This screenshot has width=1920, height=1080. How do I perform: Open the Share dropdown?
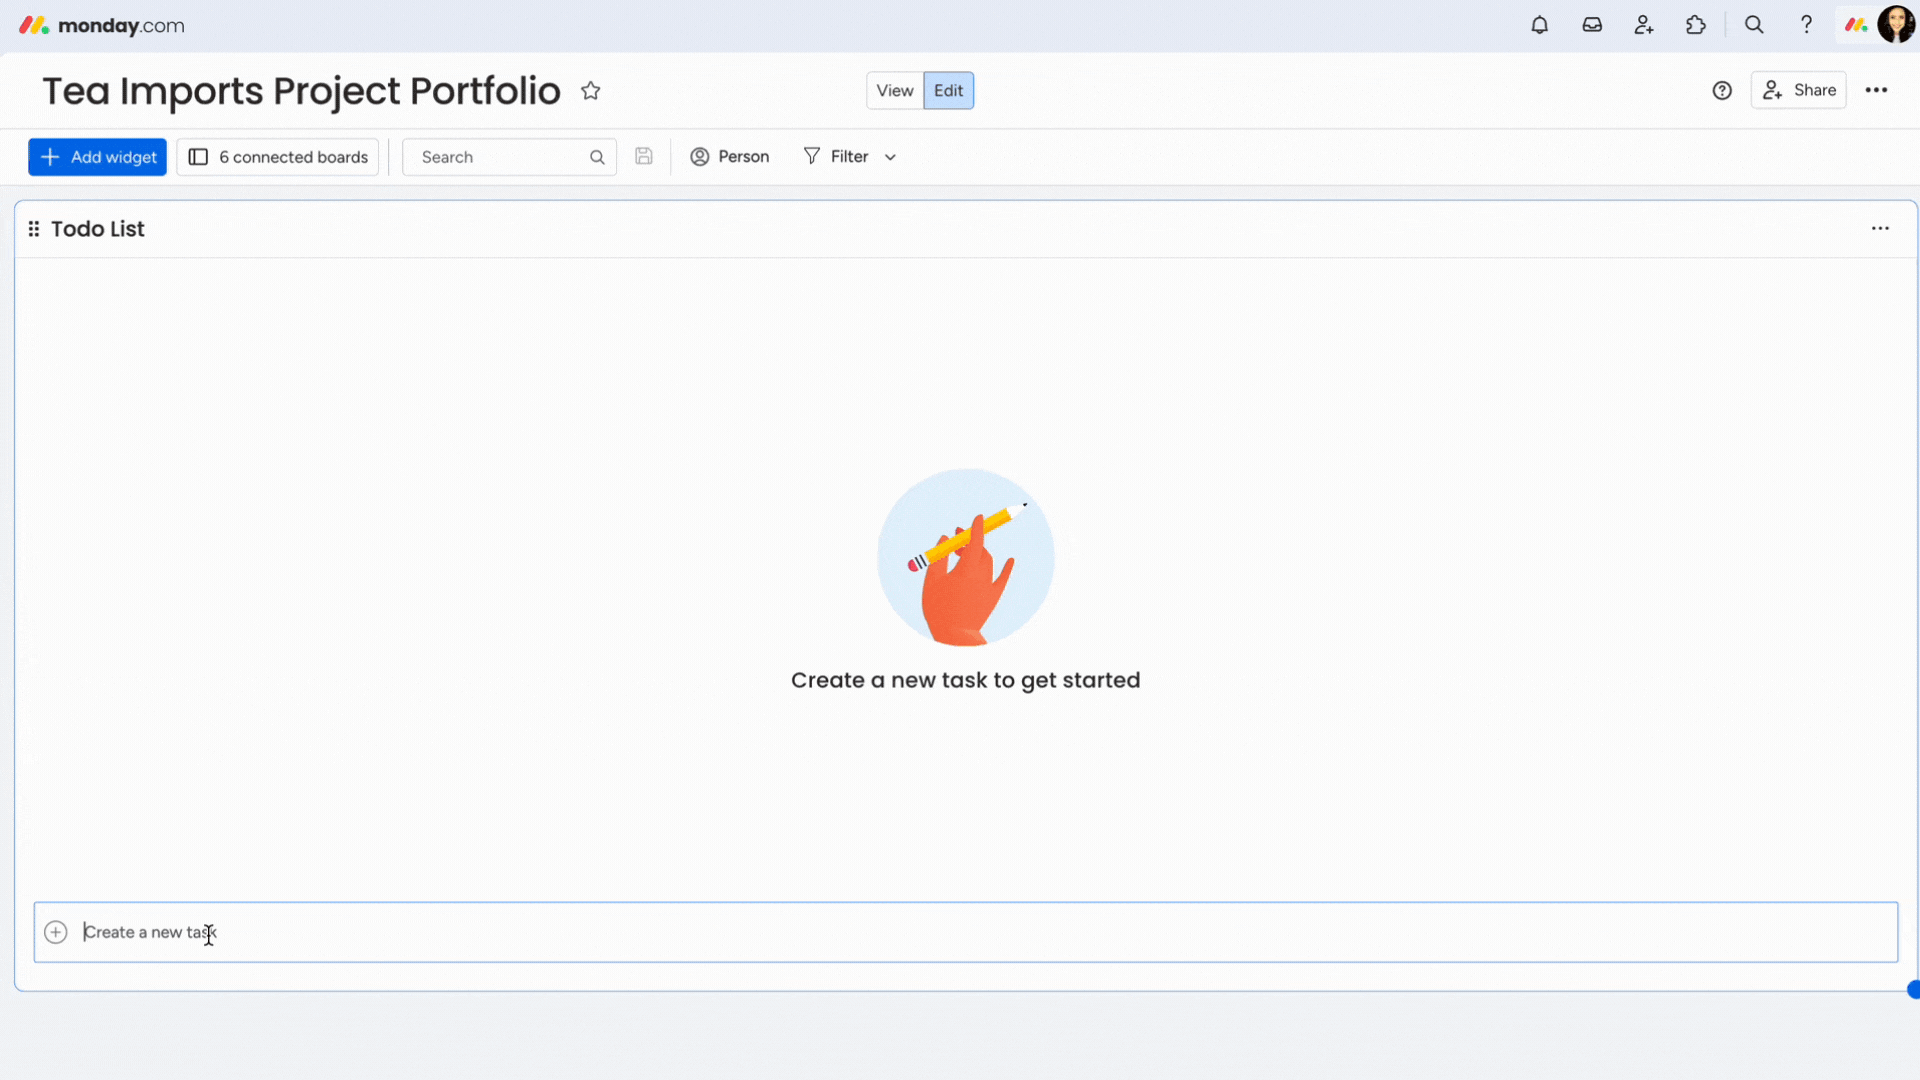click(1800, 90)
